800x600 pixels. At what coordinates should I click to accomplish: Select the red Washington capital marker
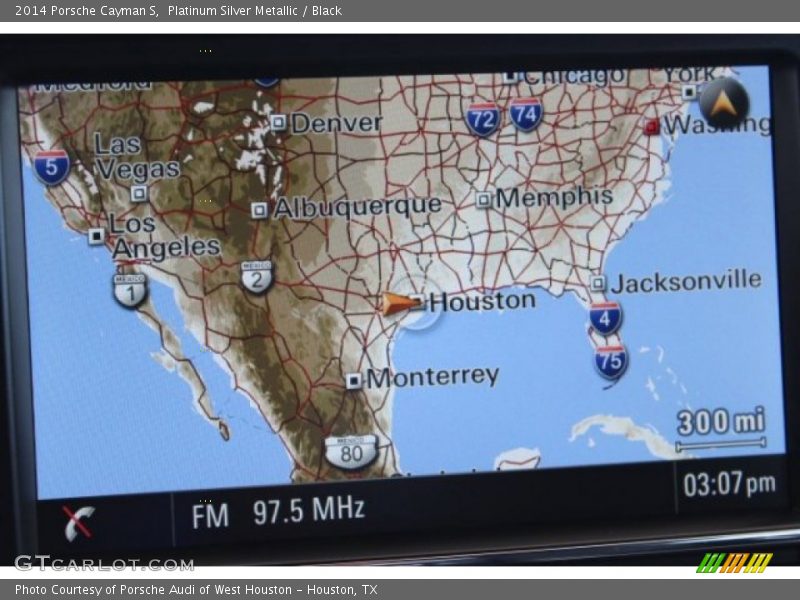click(x=652, y=126)
